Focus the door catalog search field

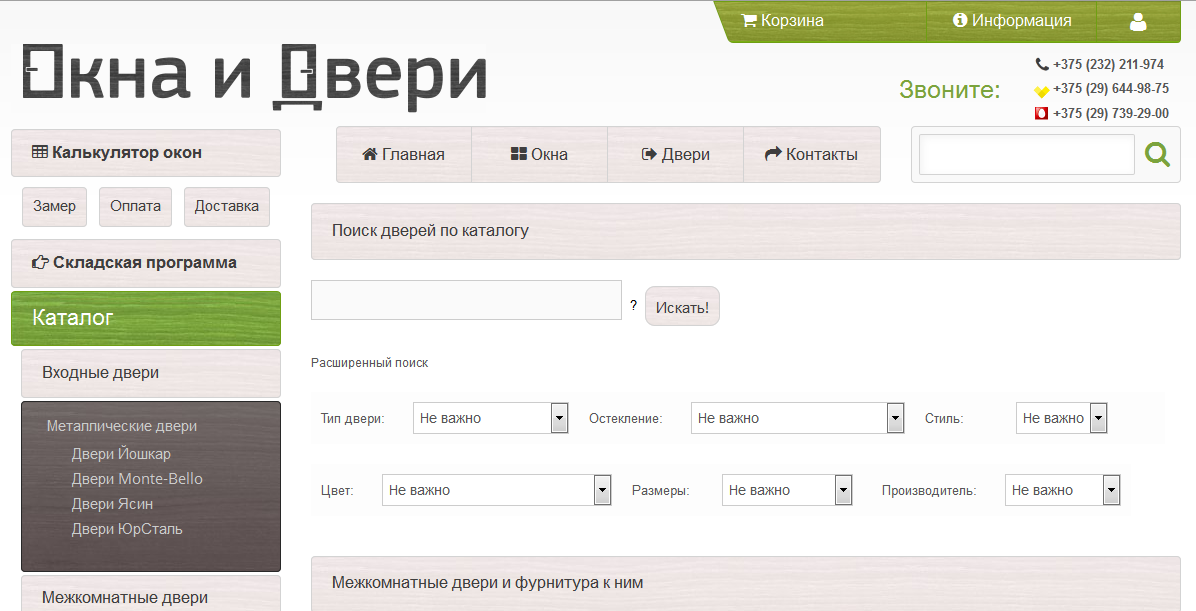[466, 300]
